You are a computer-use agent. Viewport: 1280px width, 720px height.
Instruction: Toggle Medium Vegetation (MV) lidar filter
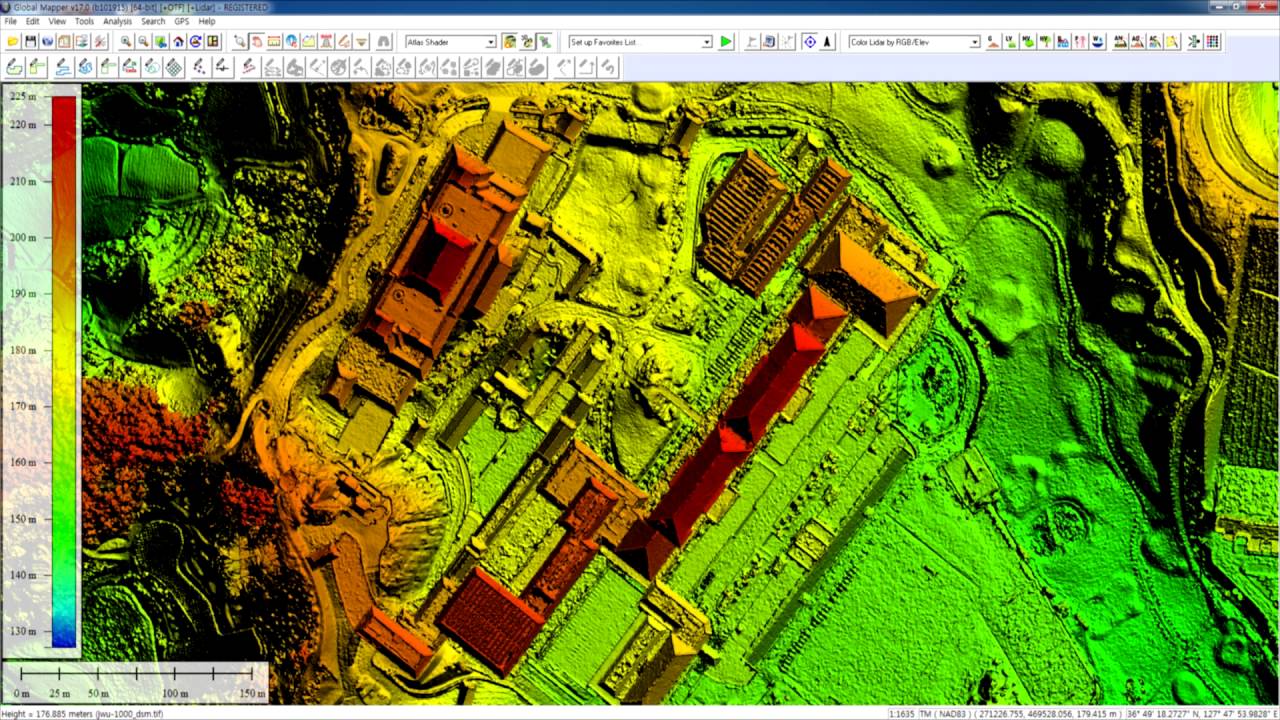(x=1027, y=42)
